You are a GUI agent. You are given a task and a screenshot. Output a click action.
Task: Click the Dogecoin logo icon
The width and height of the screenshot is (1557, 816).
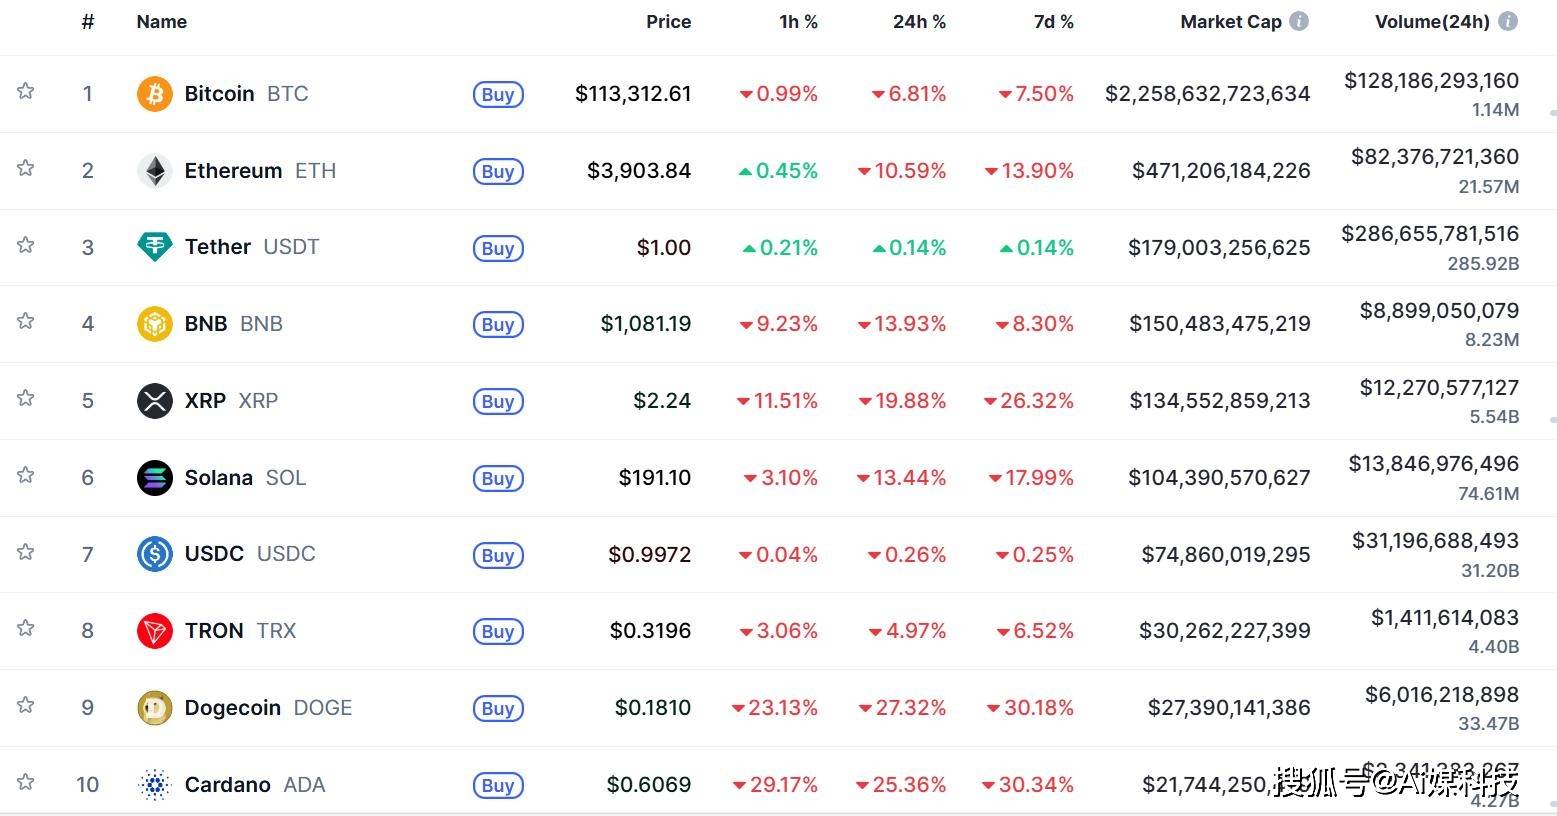(154, 708)
